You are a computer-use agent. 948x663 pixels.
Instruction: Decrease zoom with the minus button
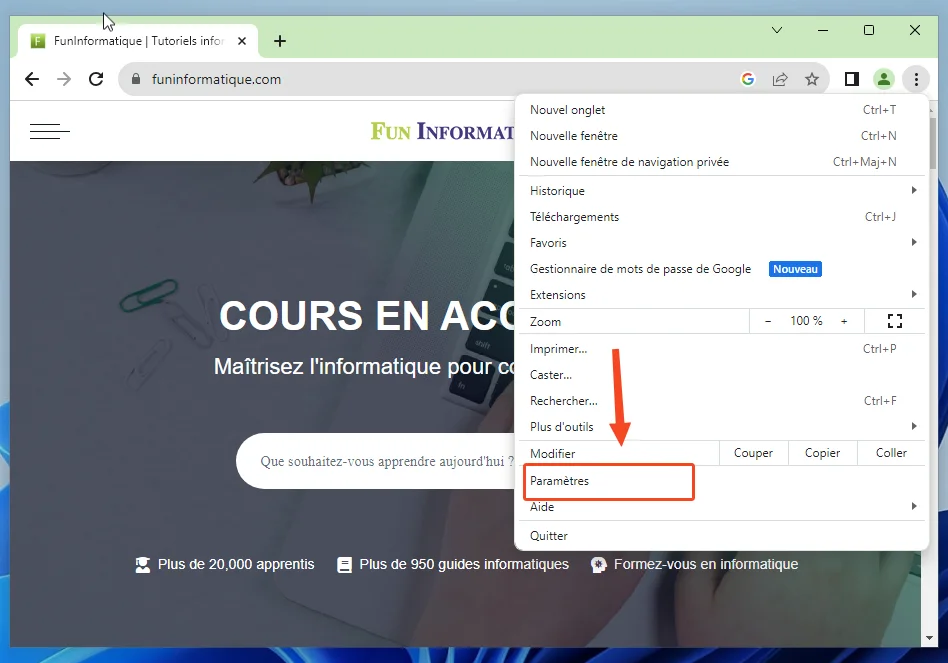click(768, 321)
